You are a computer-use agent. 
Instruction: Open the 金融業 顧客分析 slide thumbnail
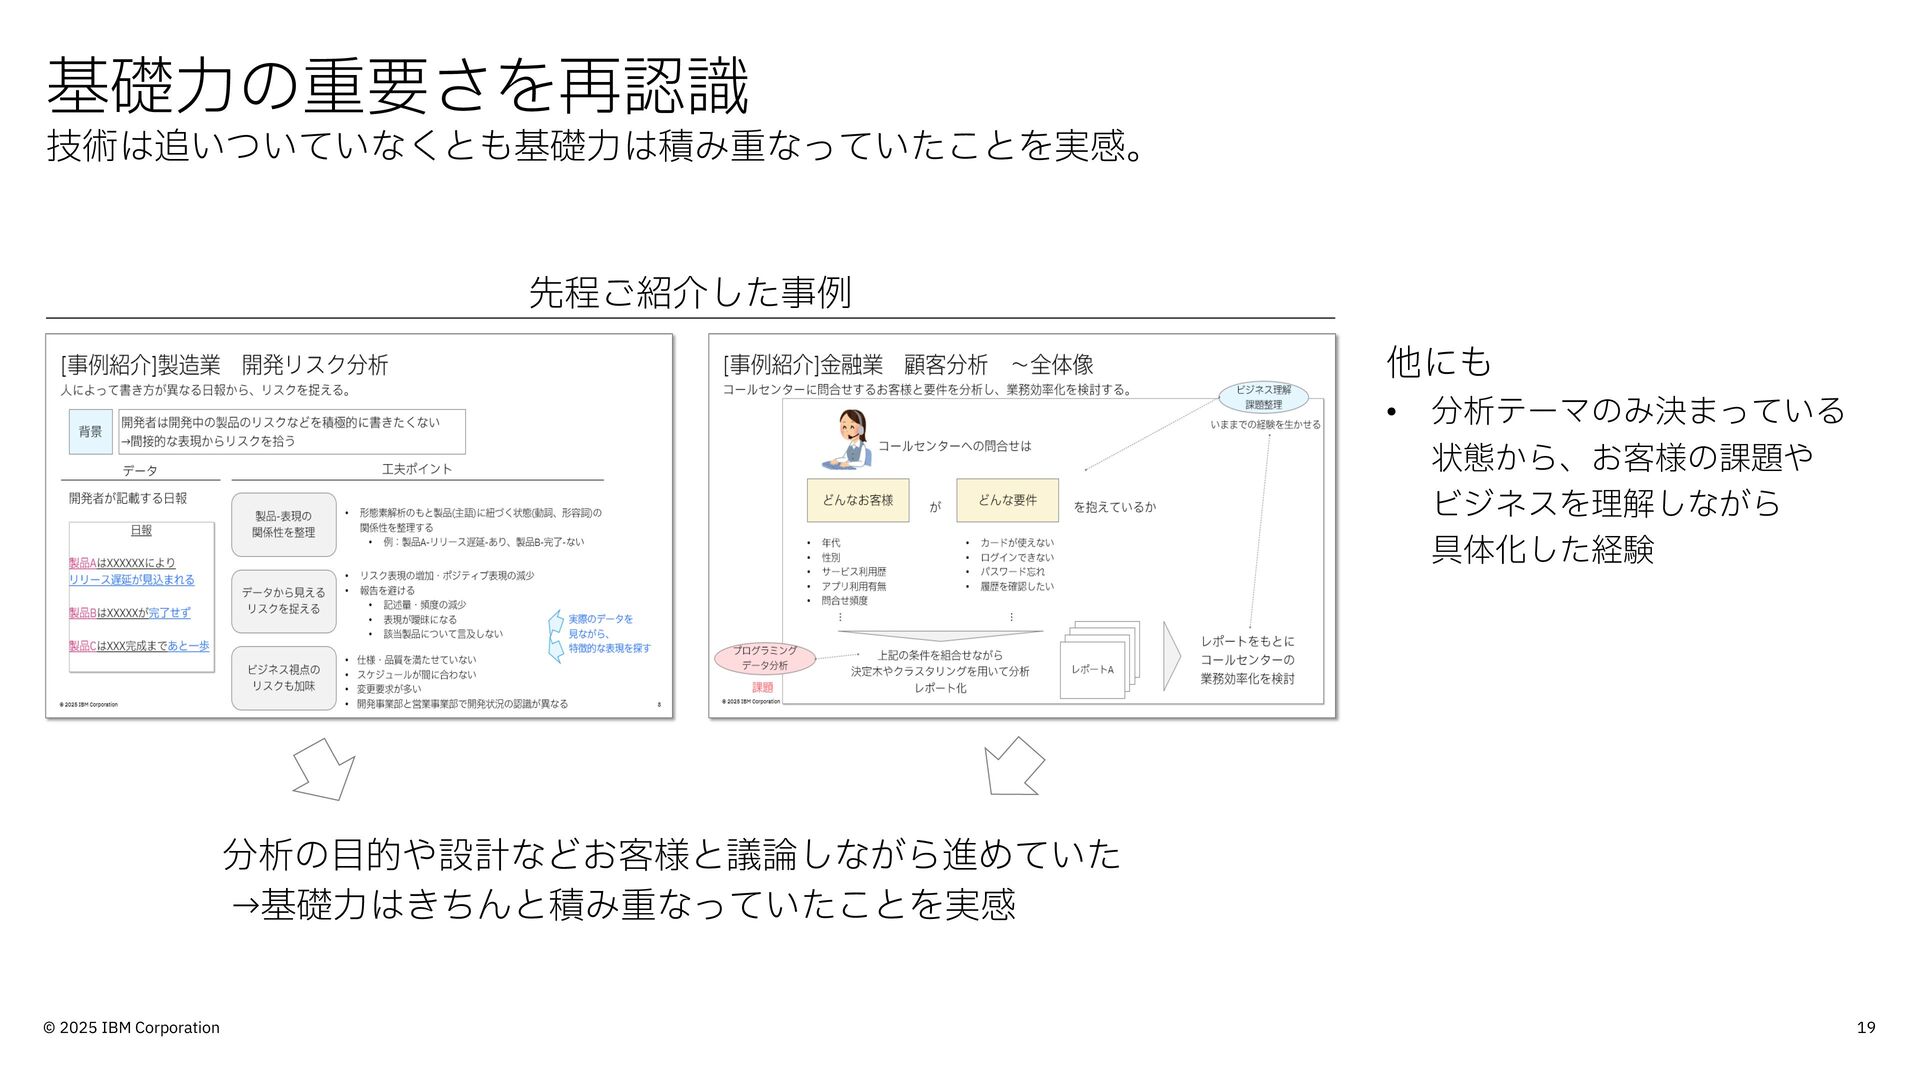tap(1022, 526)
